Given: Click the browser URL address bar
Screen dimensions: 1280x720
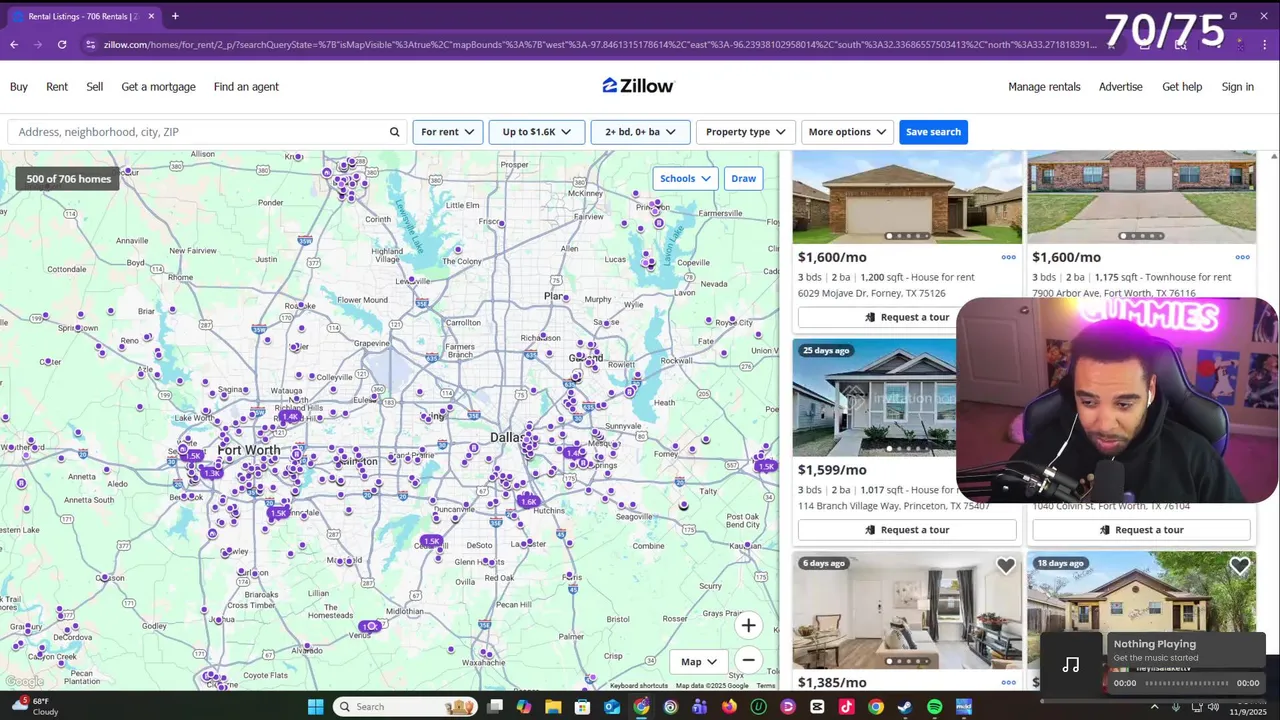Looking at the screenshot, I should (600, 44).
